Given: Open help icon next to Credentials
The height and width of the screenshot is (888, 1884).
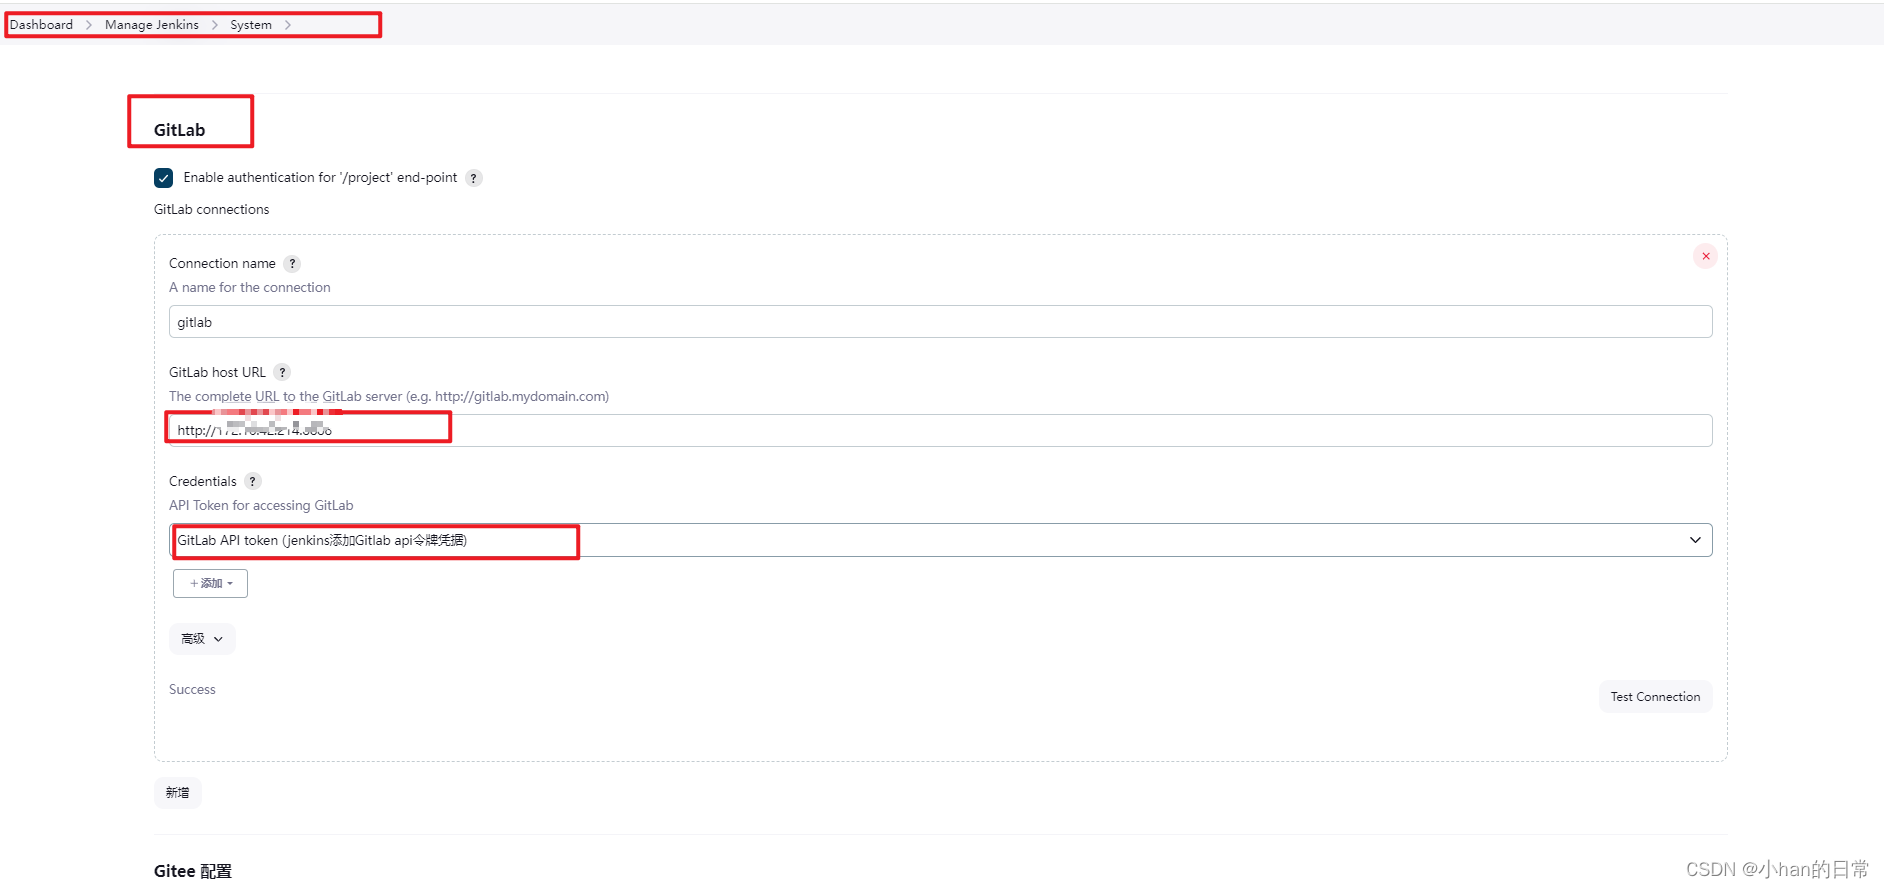Looking at the screenshot, I should [x=253, y=482].
